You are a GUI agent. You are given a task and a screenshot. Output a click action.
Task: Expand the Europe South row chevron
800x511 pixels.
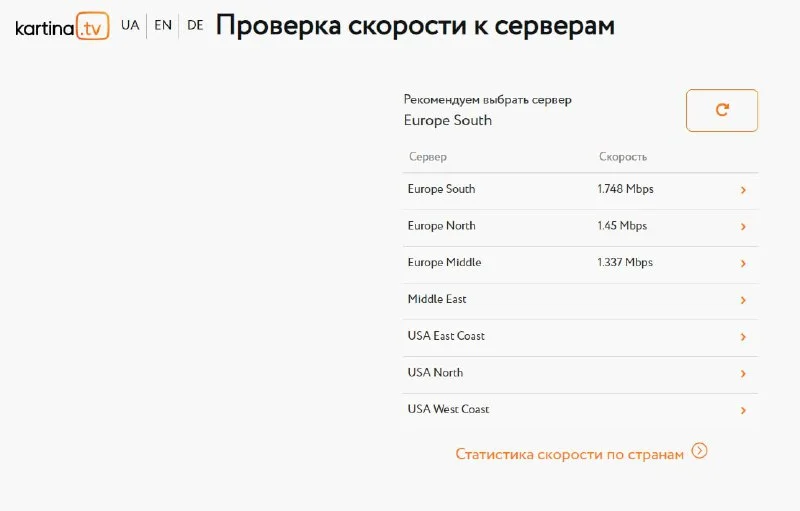pos(743,190)
